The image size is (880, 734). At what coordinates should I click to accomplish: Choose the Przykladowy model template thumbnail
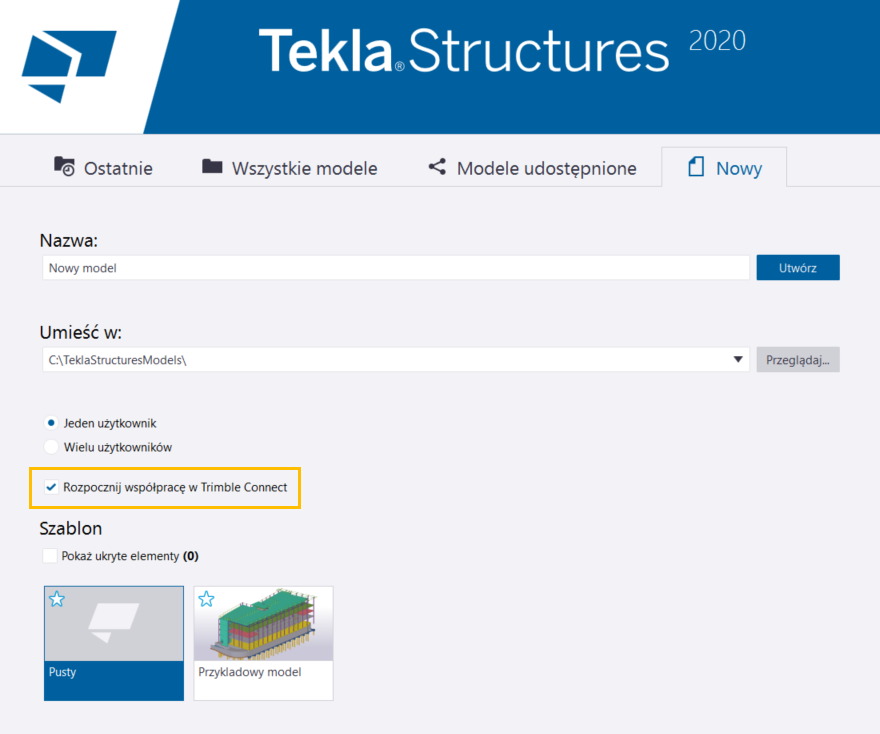263,642
